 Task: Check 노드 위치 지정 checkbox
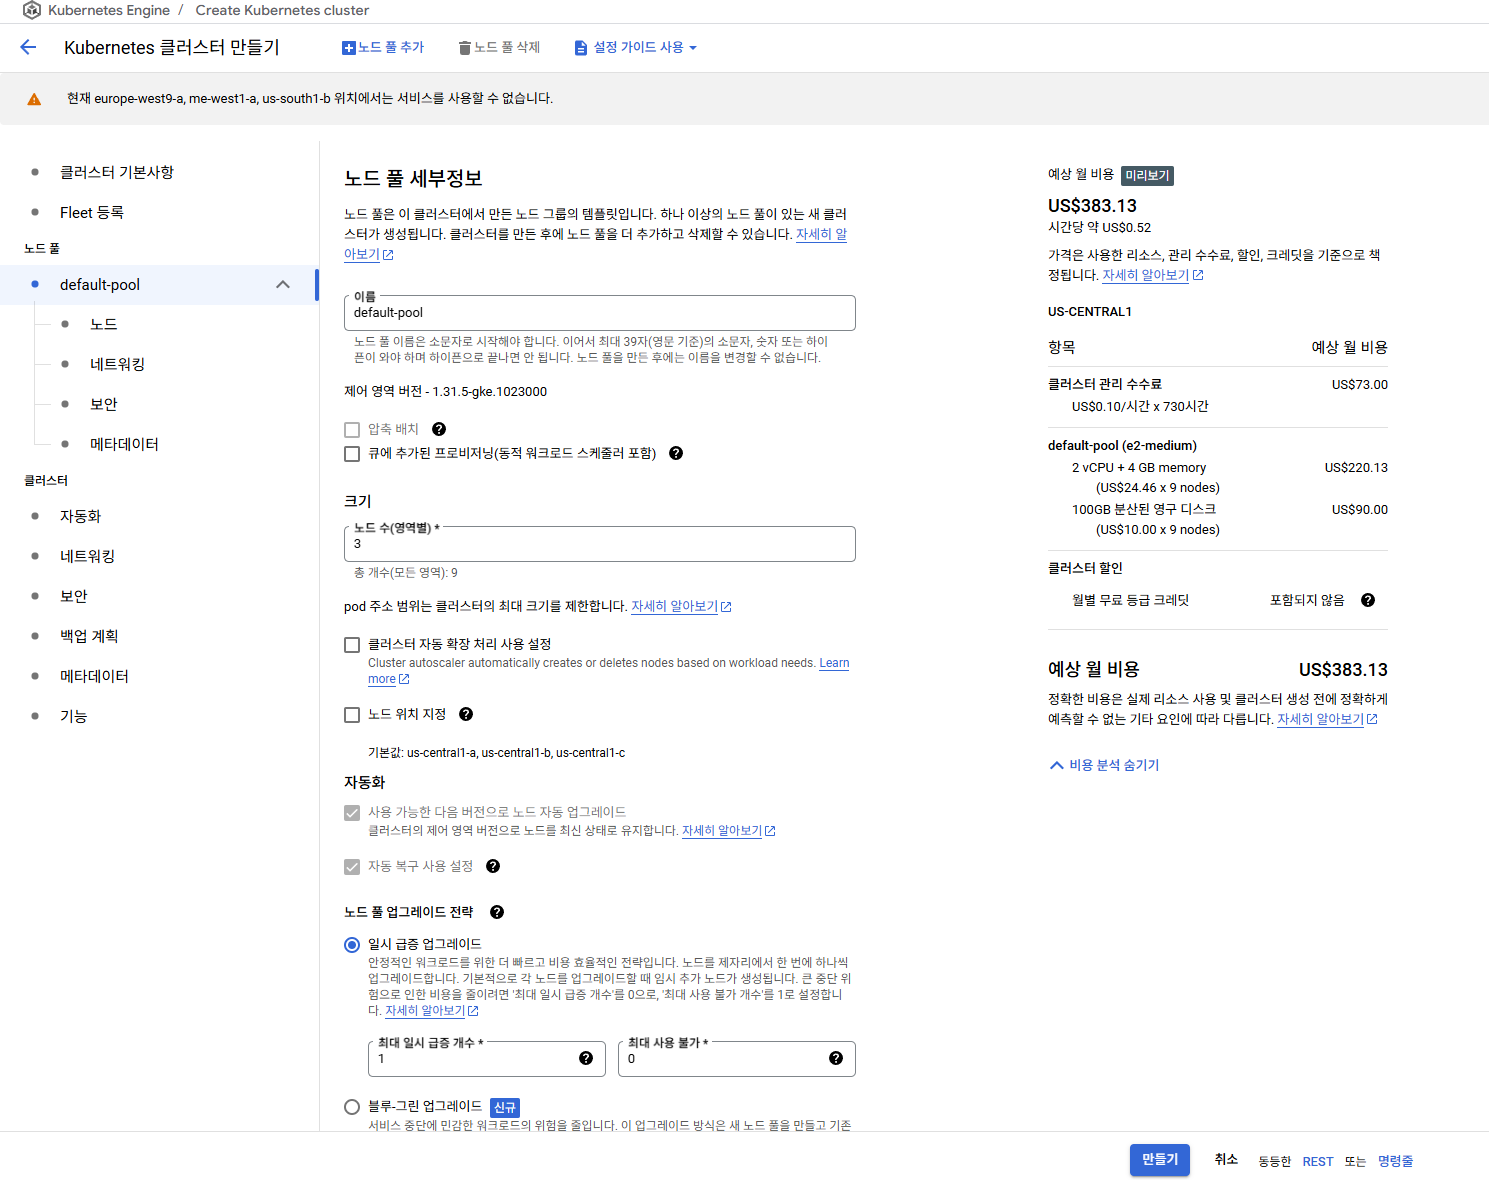point(352,715)
